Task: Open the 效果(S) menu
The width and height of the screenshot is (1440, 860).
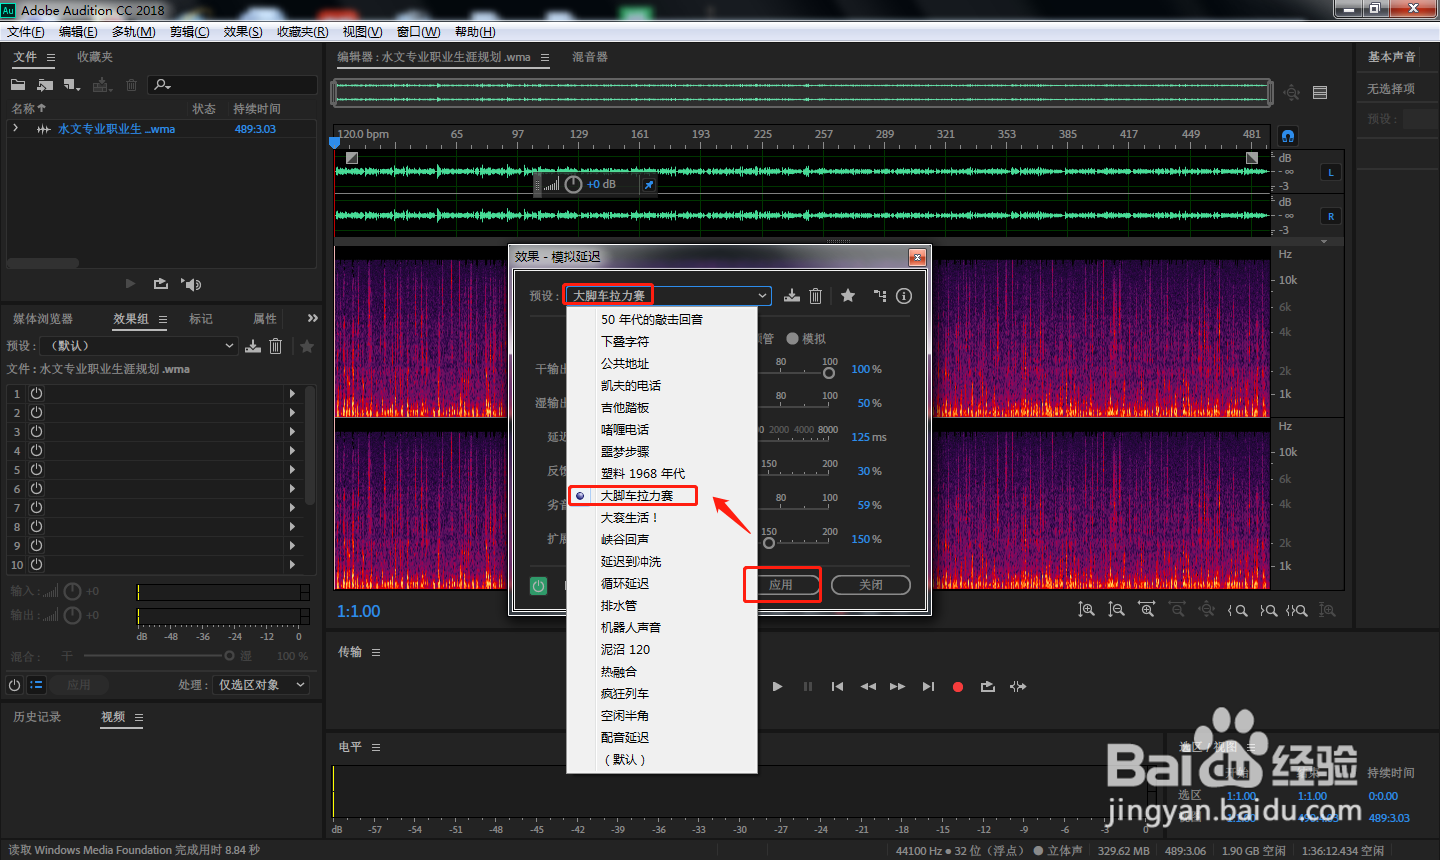Action: (243, 32)
